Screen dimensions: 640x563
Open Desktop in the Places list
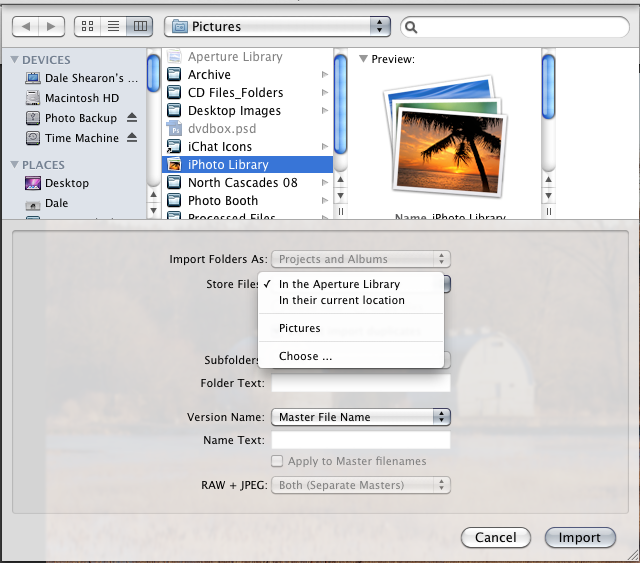(67, 183)
